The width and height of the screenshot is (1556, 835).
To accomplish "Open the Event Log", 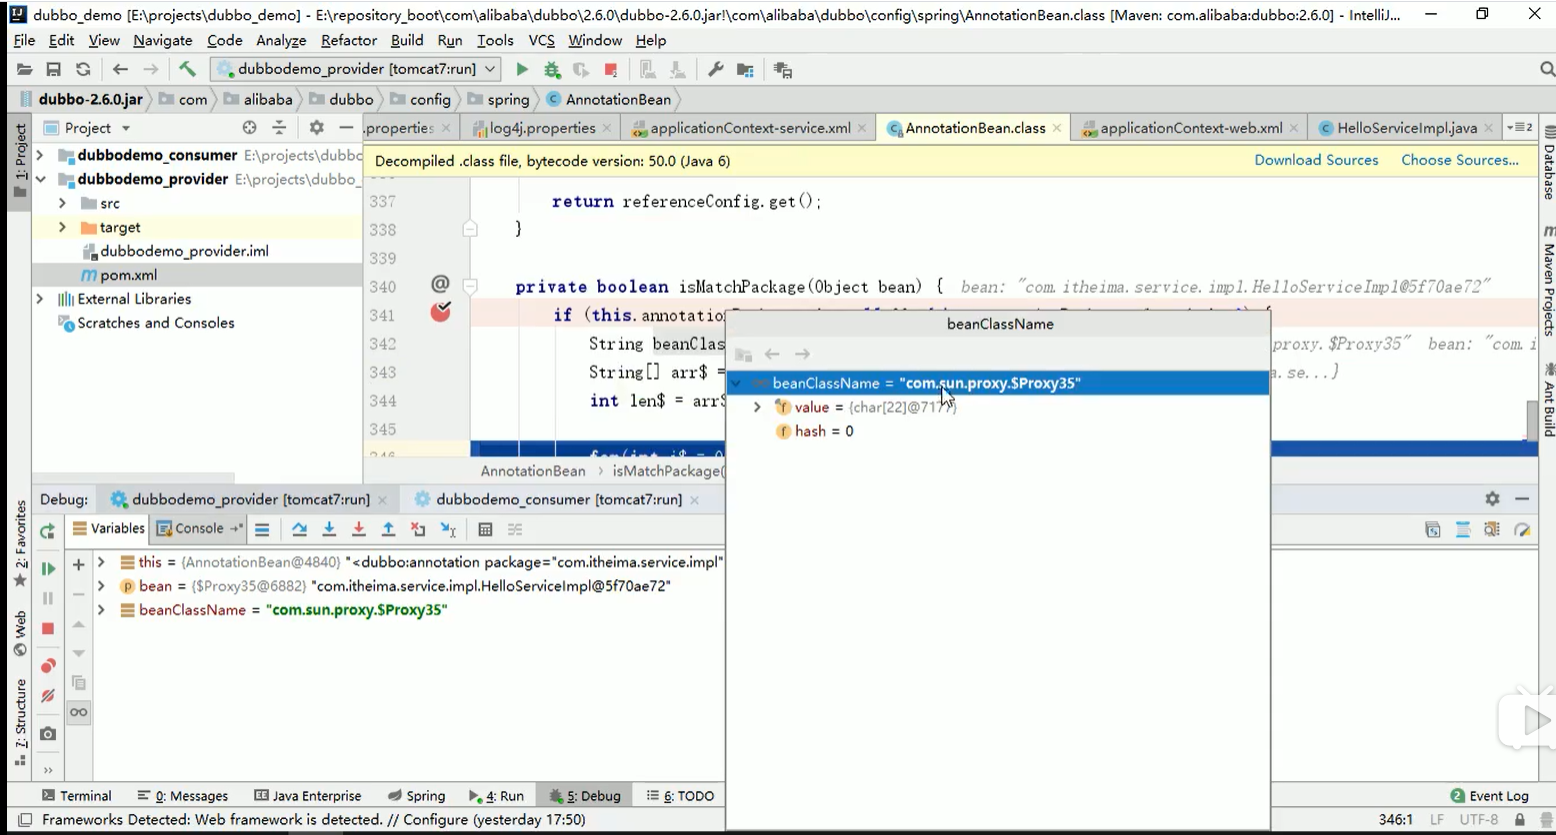I will (x=1489, y=796).
